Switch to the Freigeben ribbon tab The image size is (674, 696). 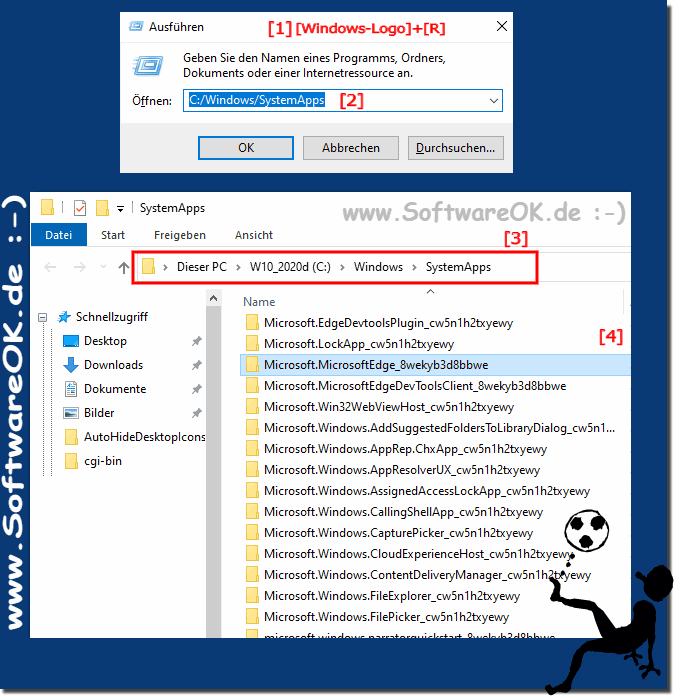(x=180, y=235)
